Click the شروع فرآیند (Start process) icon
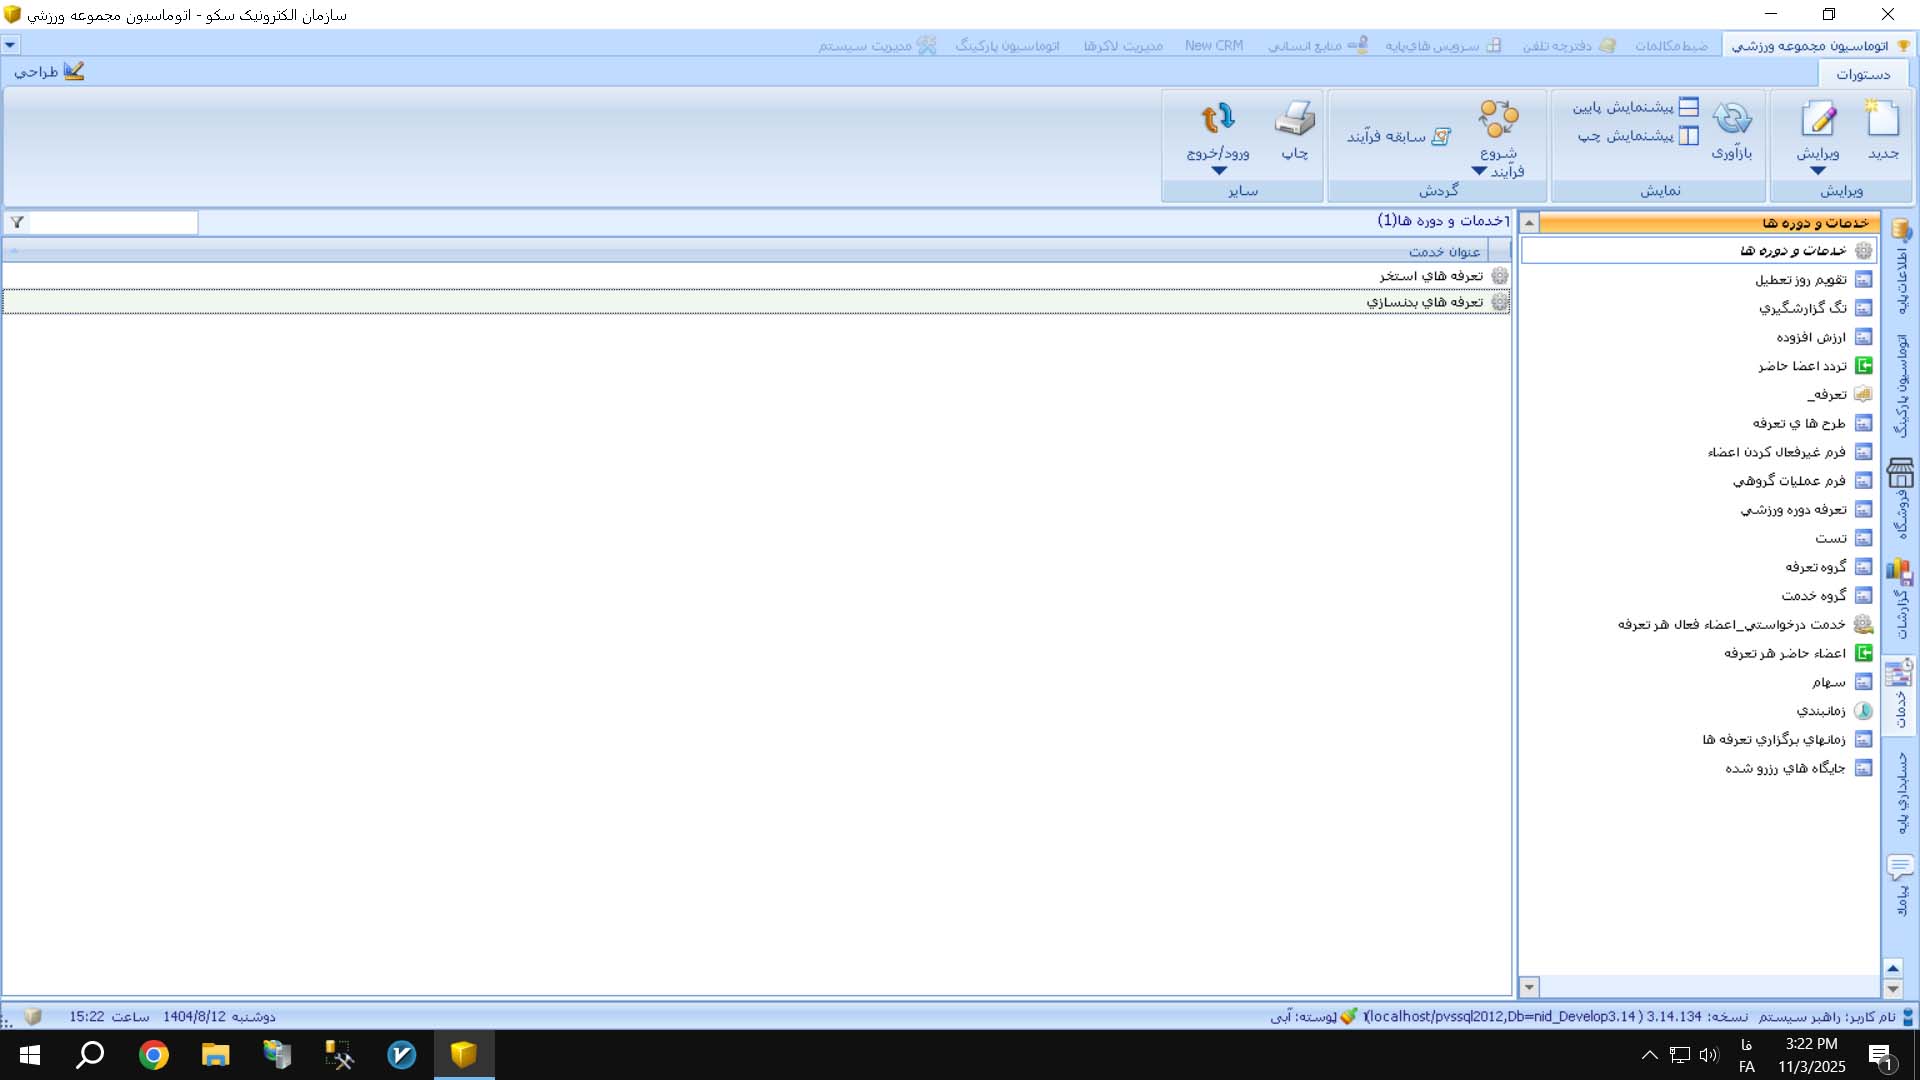The height and width of the screenshot is (1080, 1920). 1498,119
